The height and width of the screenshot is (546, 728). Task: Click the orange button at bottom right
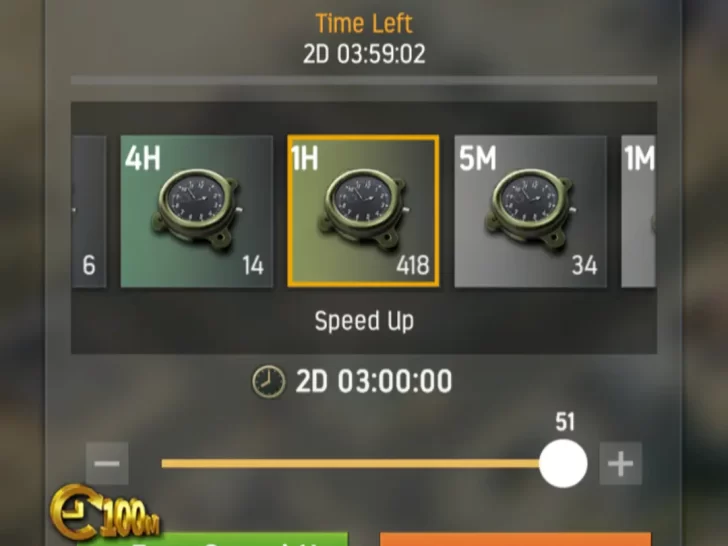[515, 540]
